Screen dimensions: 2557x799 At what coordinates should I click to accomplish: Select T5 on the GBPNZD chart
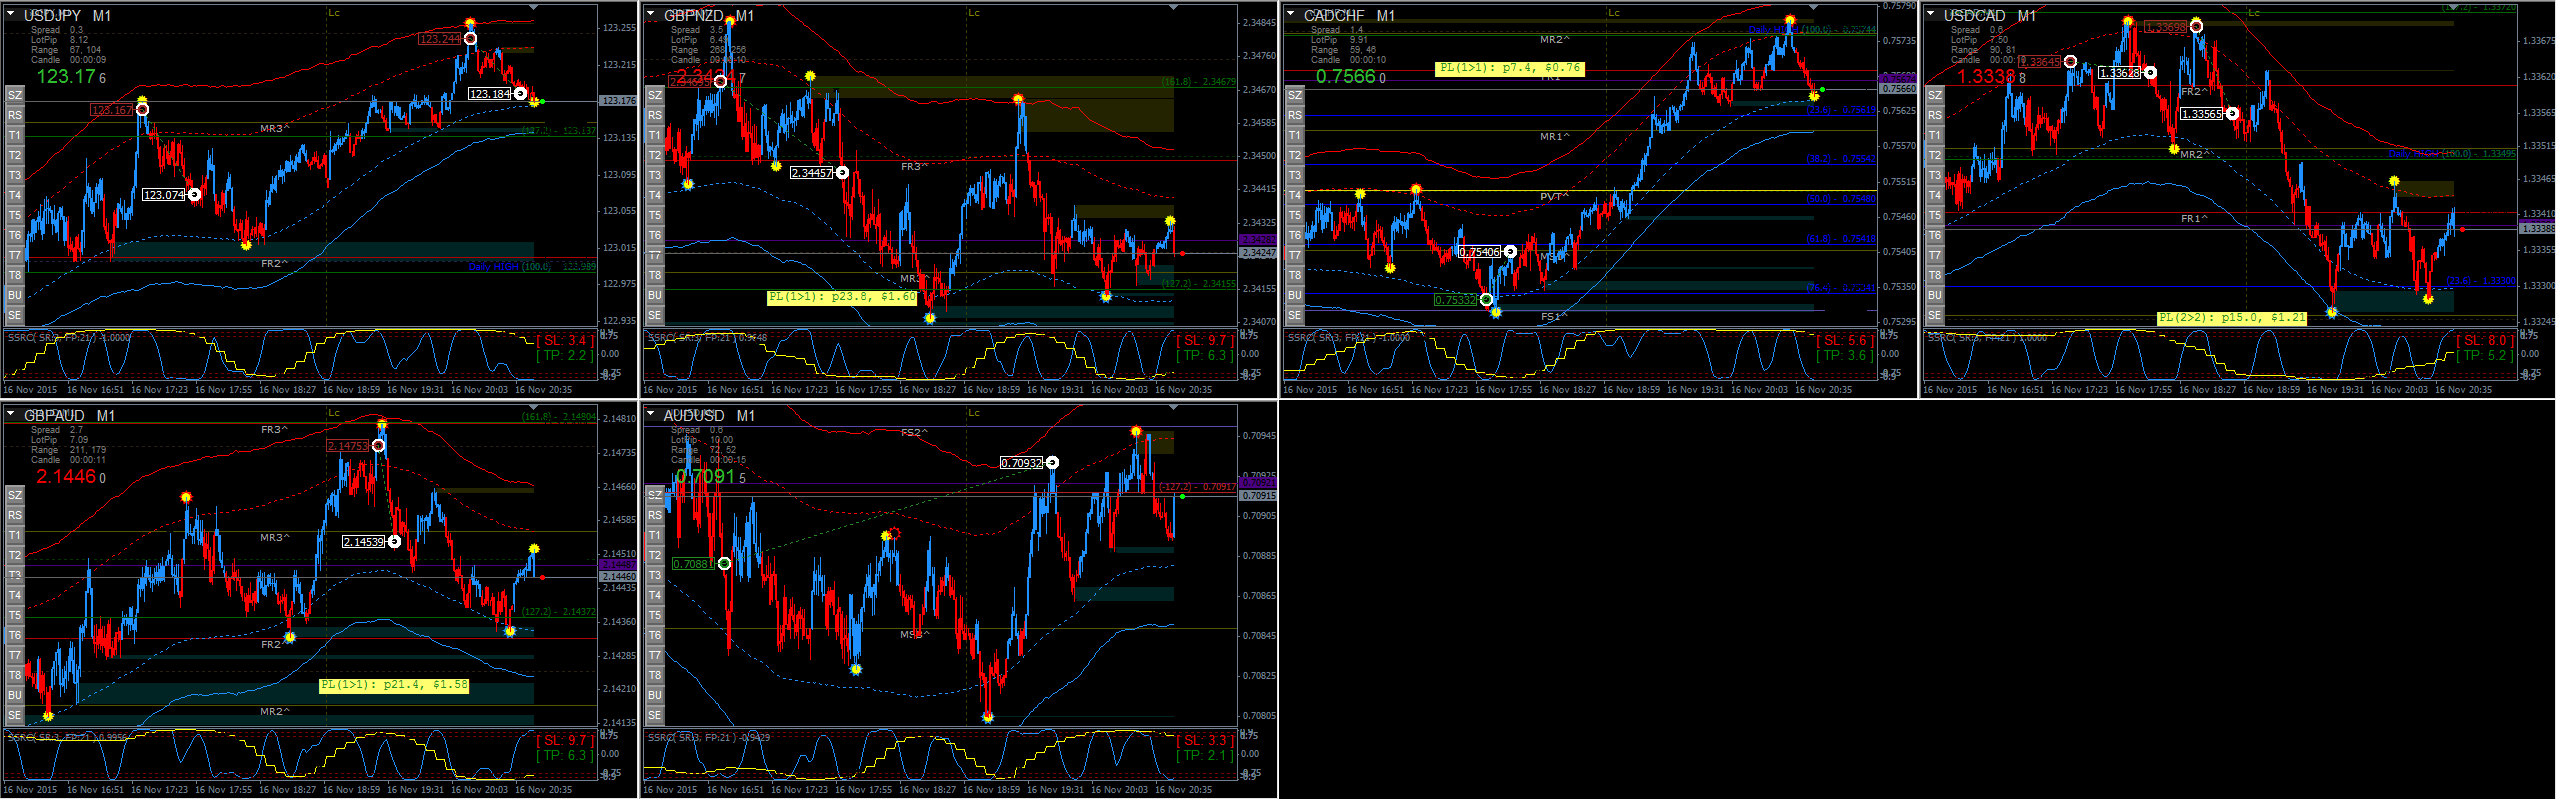coord(655,215)
